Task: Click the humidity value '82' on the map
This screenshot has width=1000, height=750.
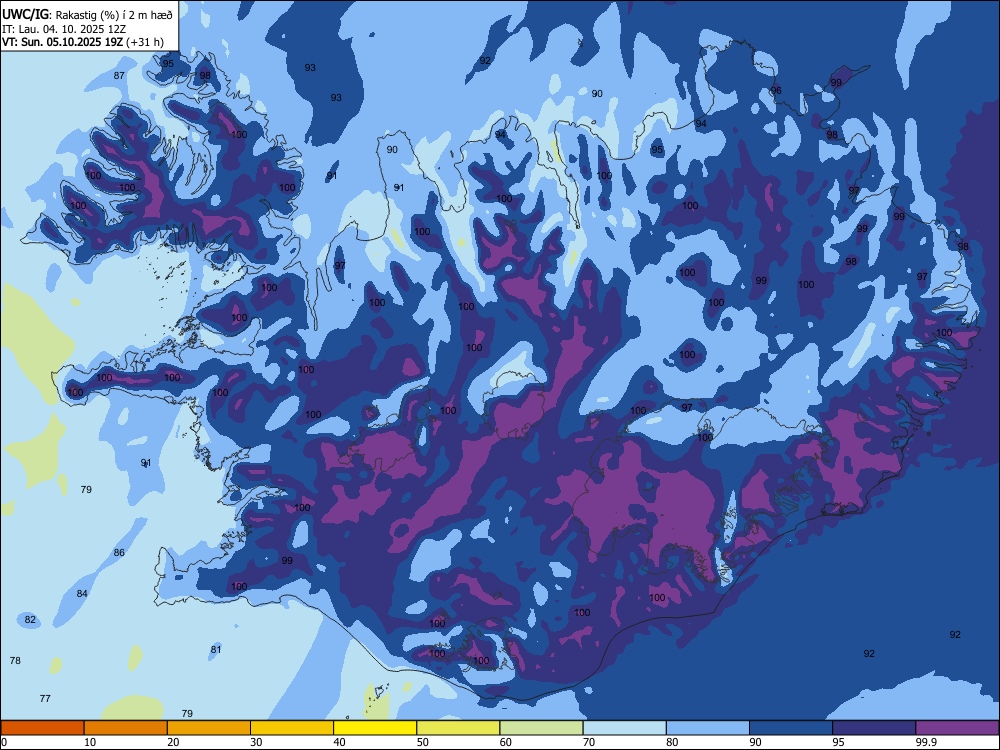Action: pos(30,619)
